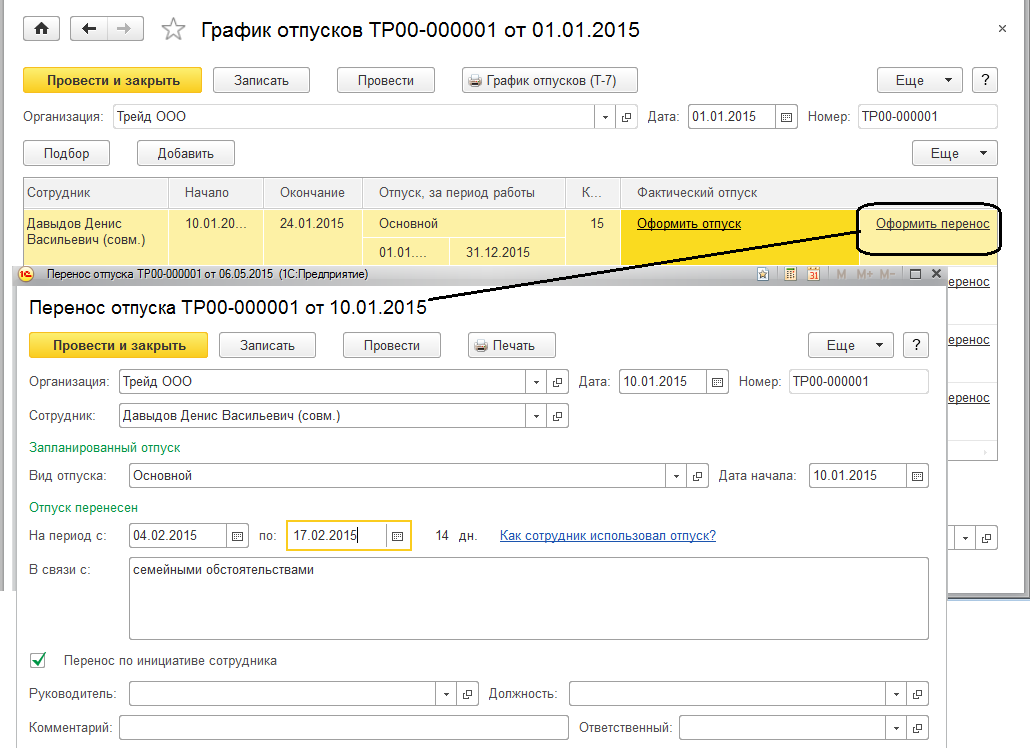Open date picker for 'На период с' field

[x=238, y=536]
